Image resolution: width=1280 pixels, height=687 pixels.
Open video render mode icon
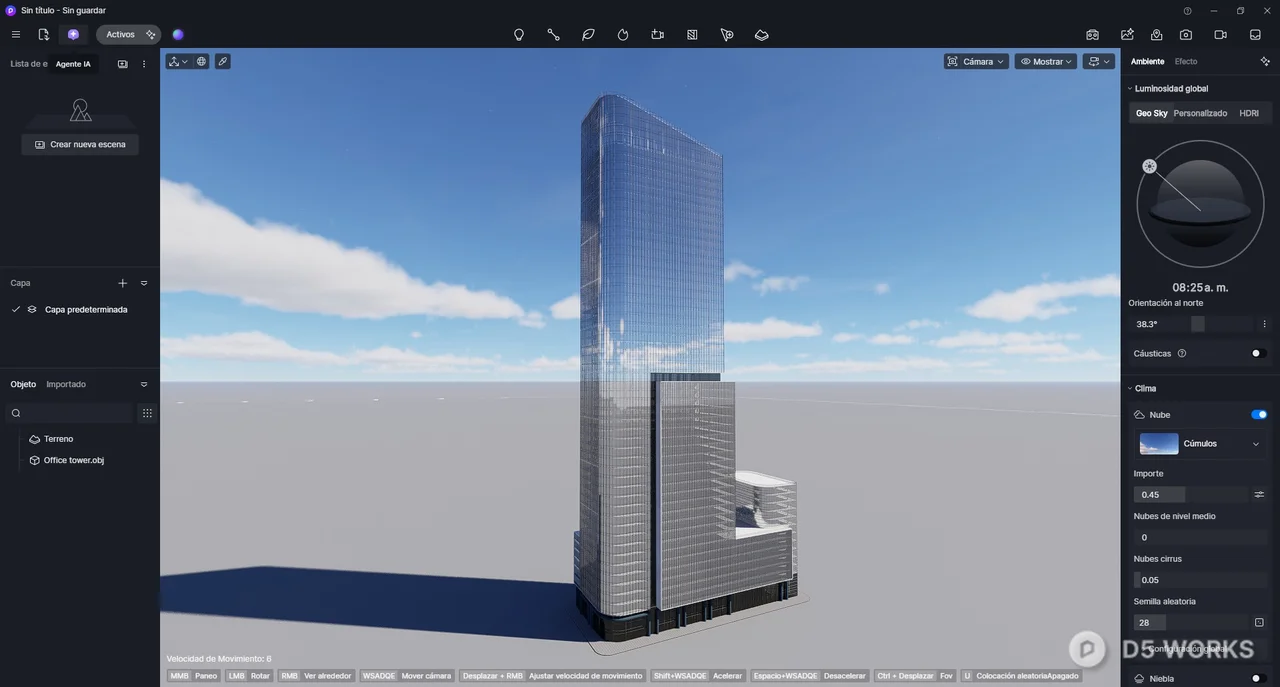pyautogui.click(x=1220, y=34)
